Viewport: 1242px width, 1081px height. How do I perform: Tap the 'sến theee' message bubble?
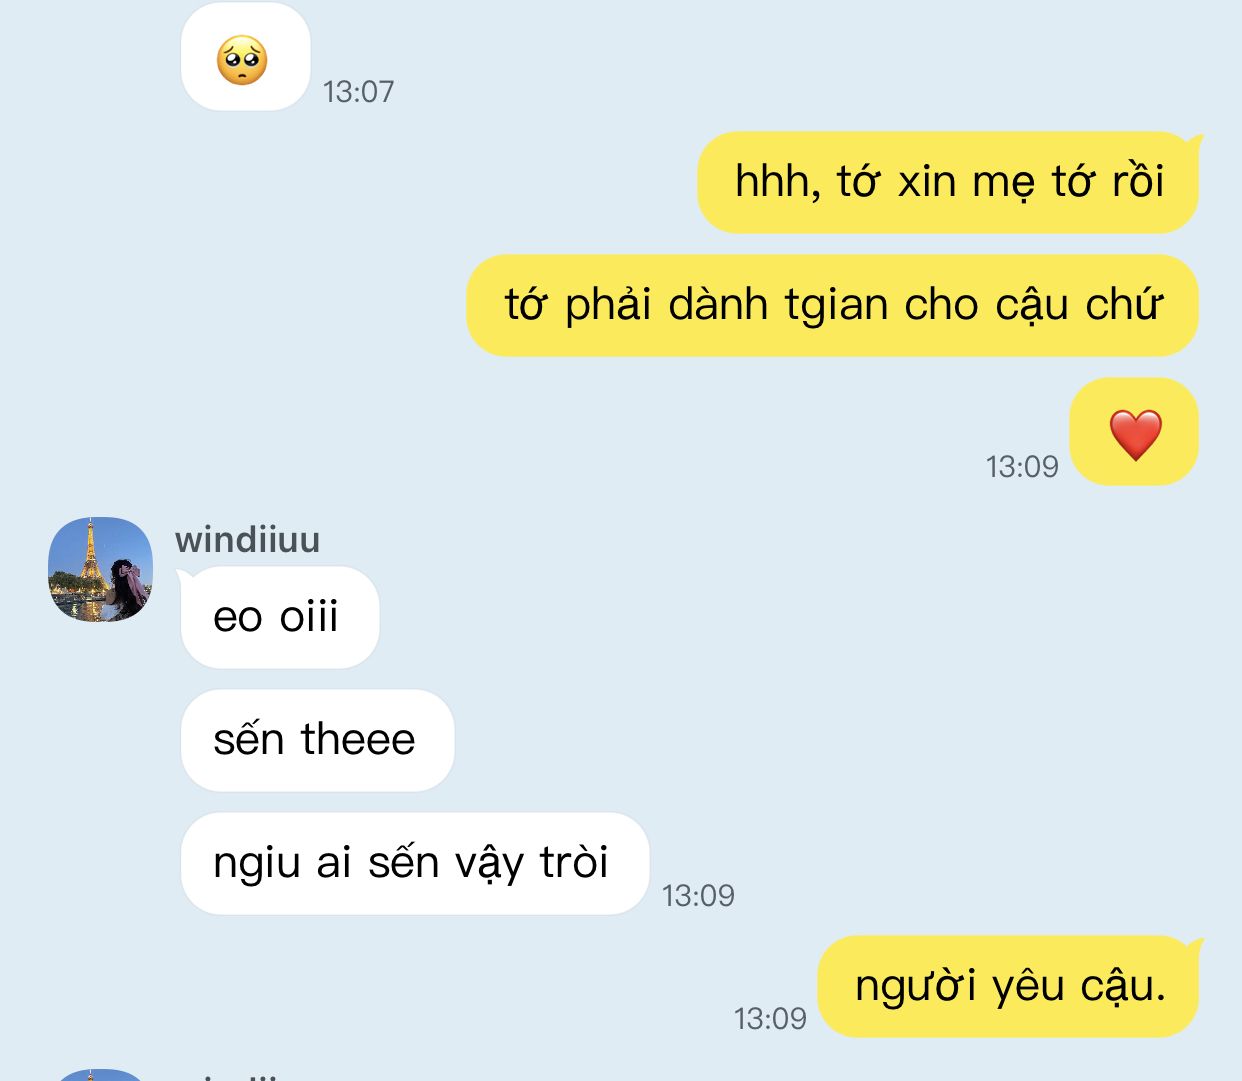point(317,740)
